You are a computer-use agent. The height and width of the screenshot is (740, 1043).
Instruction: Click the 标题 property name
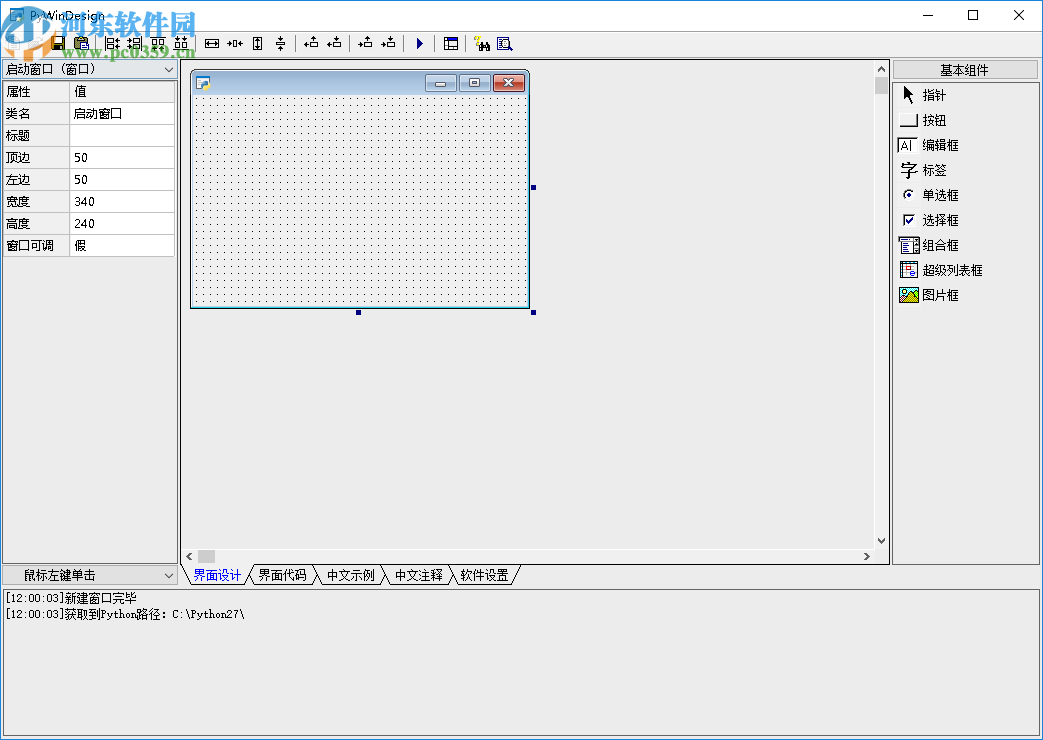point(37,136)
